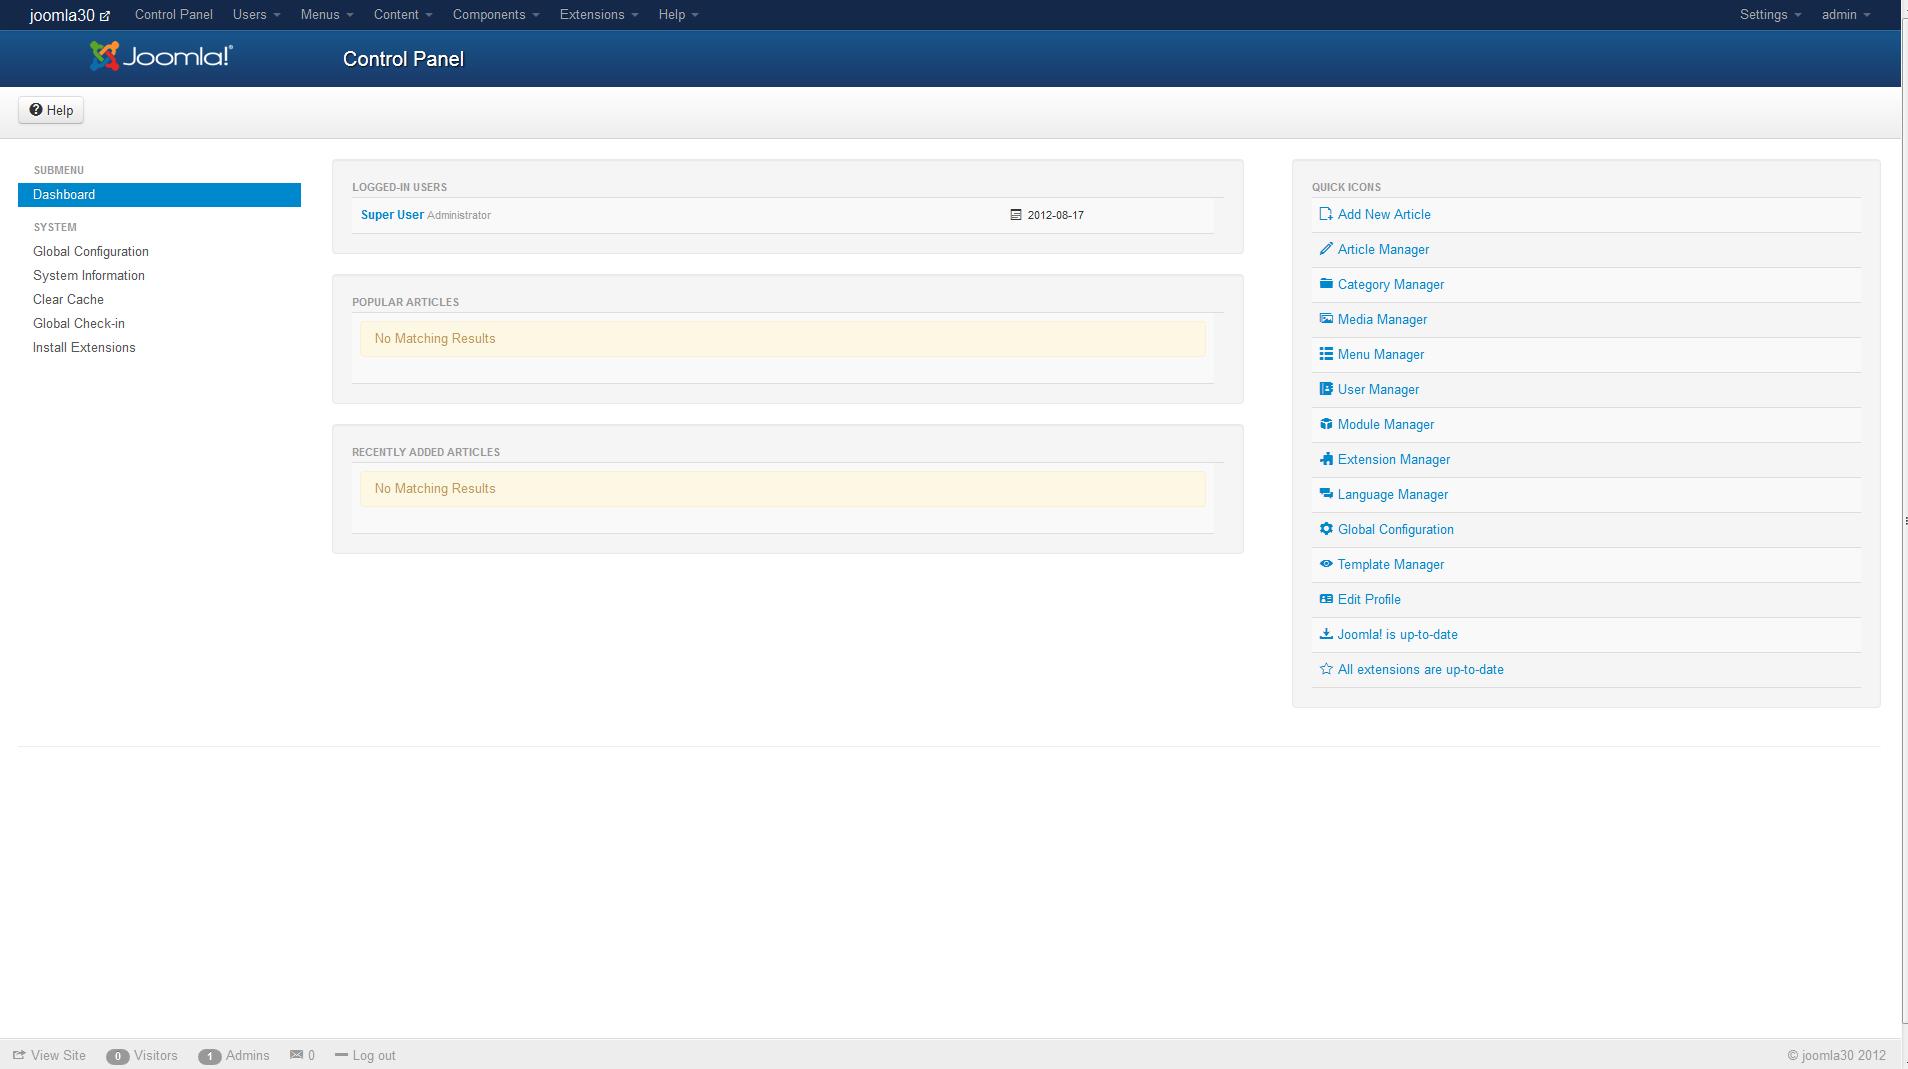The height and width of the screenshot is (1069, 1908).
Task: Click the calendar icon next to 2012-08-17
Action: (x=1016, y=215)
